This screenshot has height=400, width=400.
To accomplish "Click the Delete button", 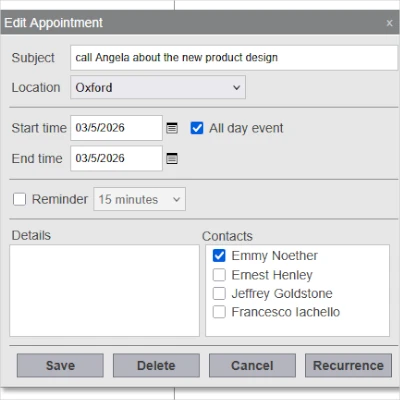I will coord(156,366).
